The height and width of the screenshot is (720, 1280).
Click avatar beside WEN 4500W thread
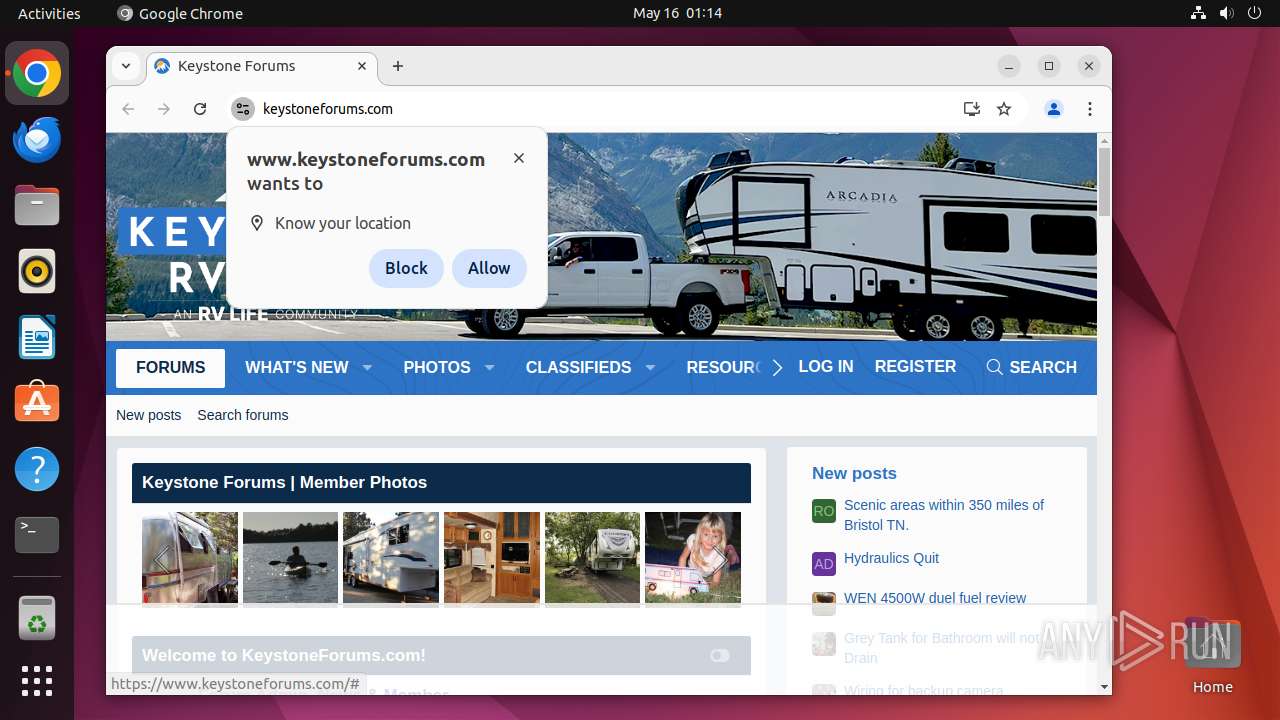pyautogui.click(x=824, y=604)
